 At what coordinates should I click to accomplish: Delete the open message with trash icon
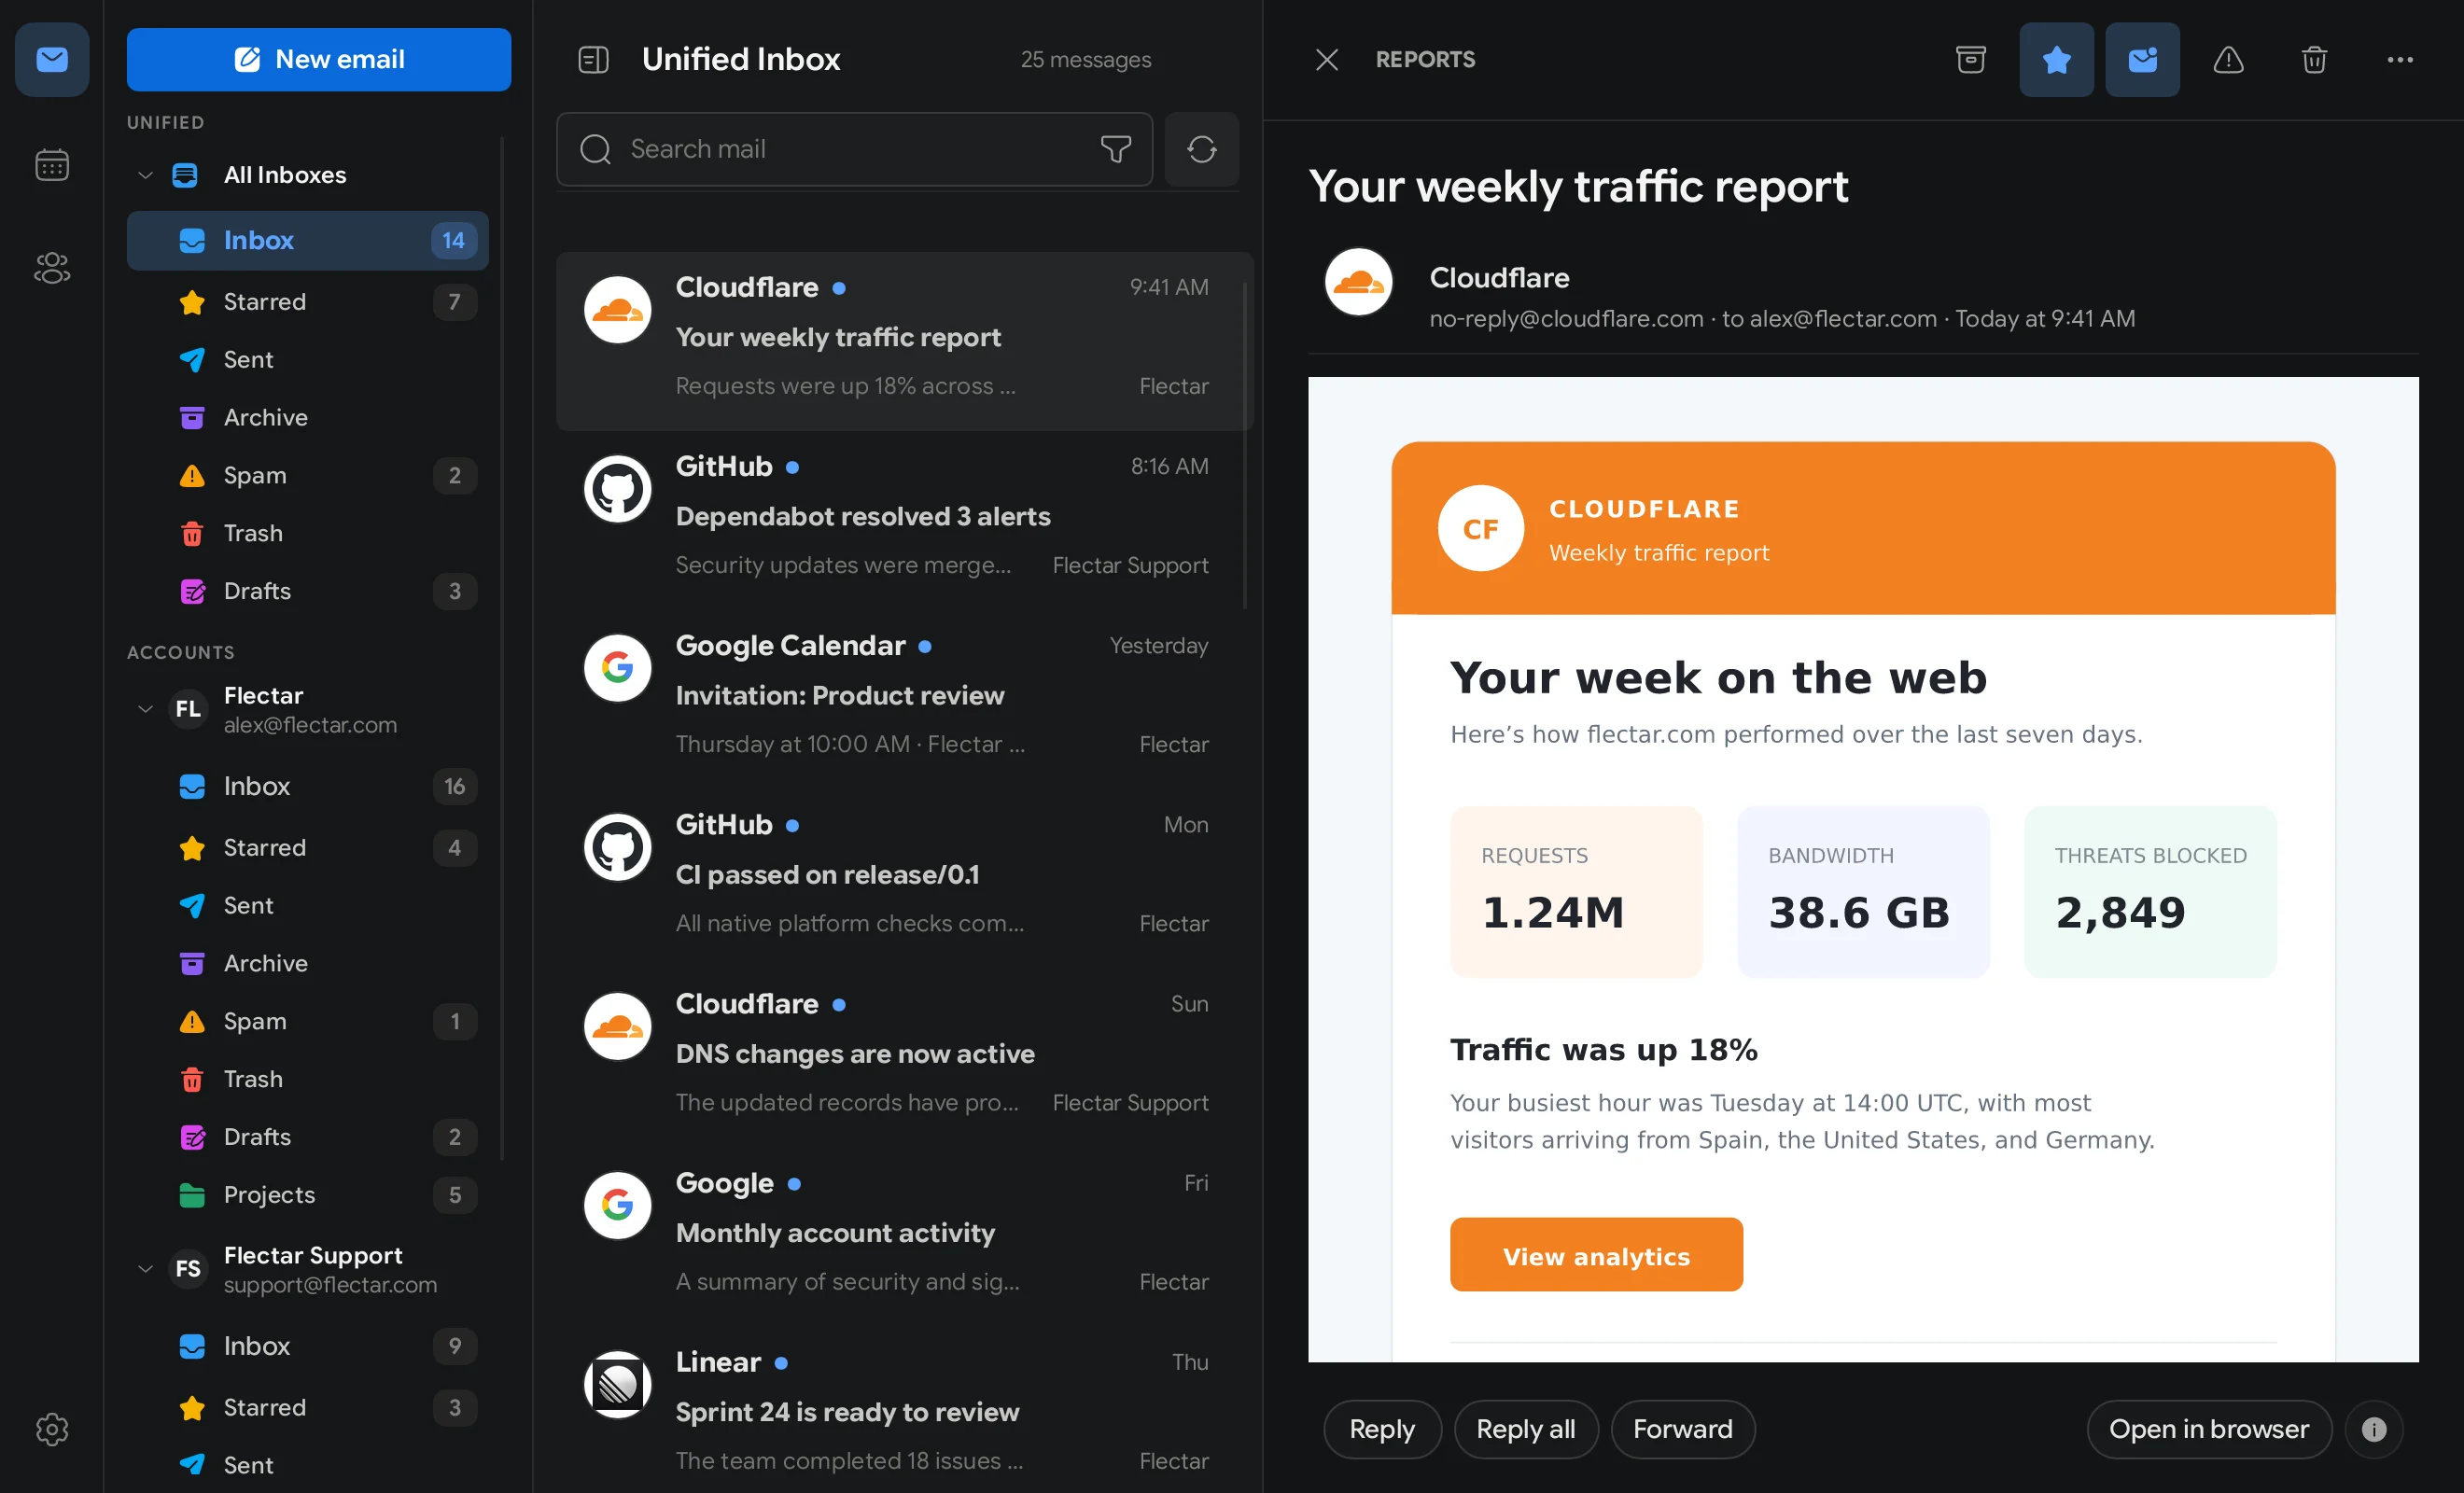pyautogui.click(x=2314, y=60)
